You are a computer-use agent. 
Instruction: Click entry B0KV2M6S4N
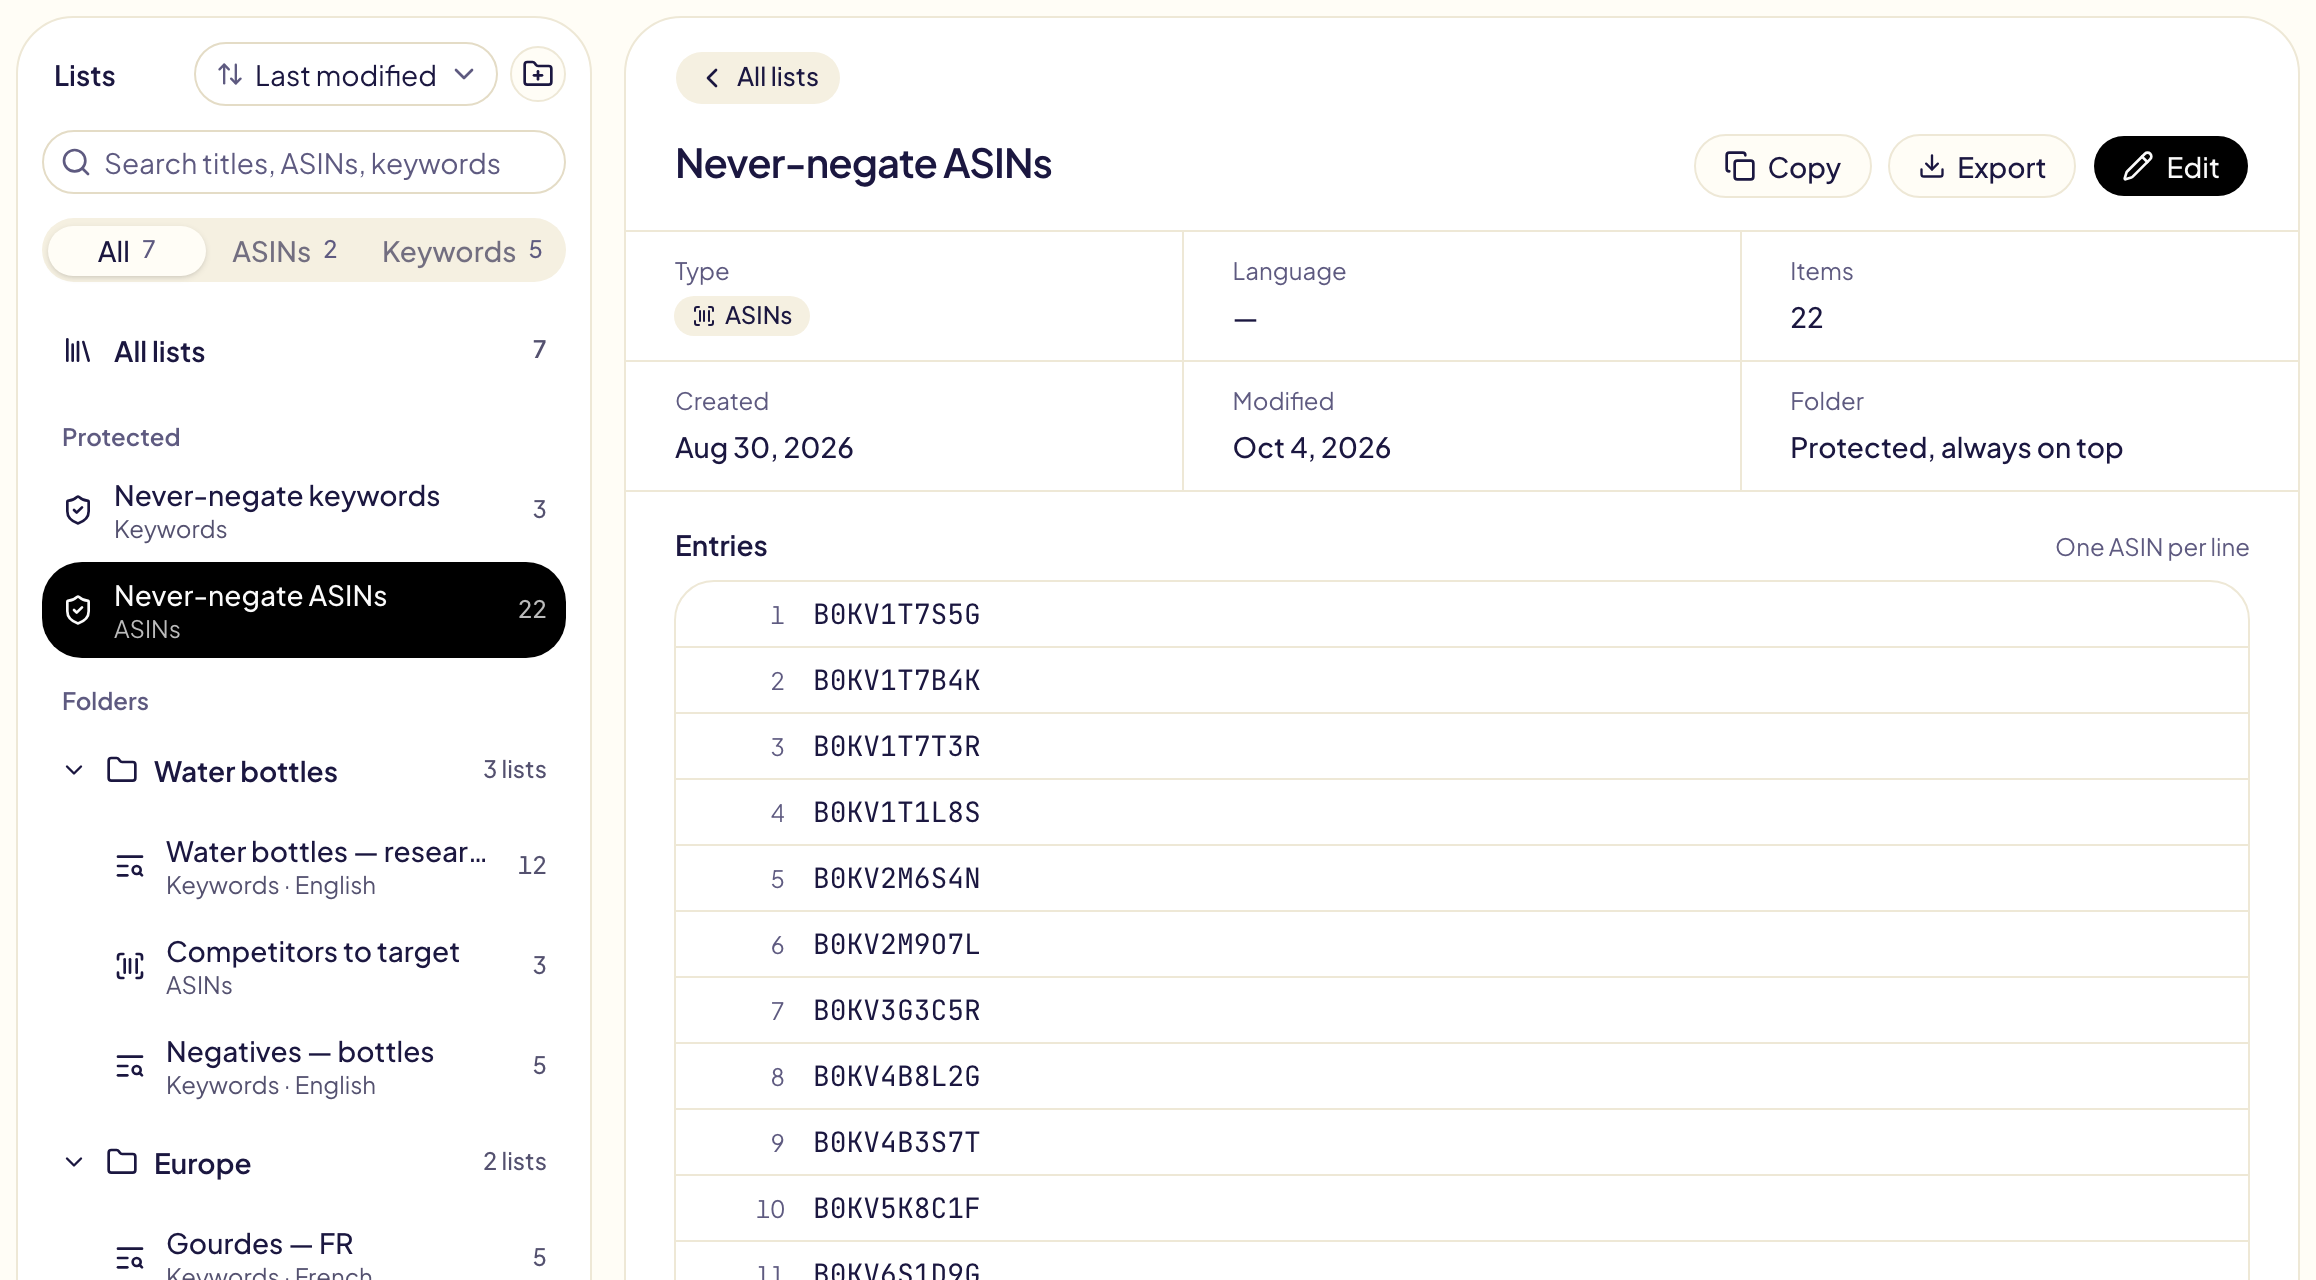coord(1462,879)
